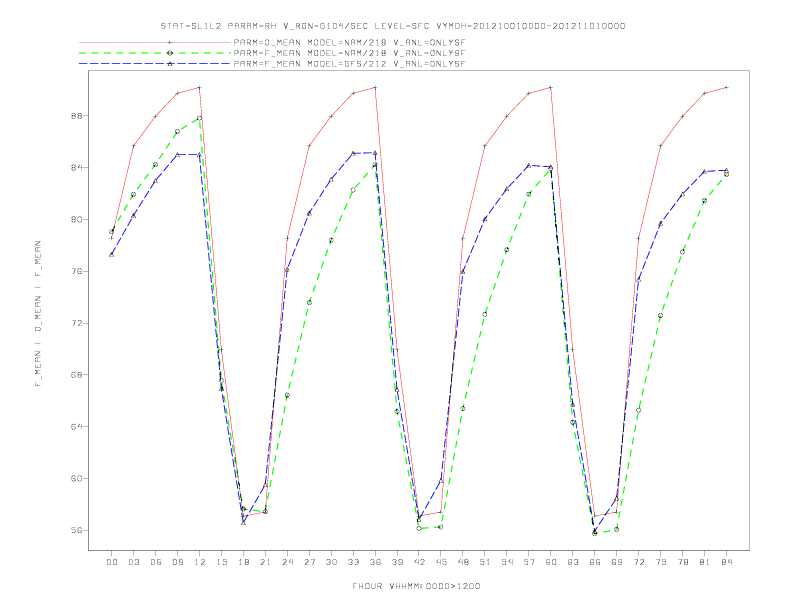Click the x-axis tick label 57
792x612 pixels.
coord(529,562)
